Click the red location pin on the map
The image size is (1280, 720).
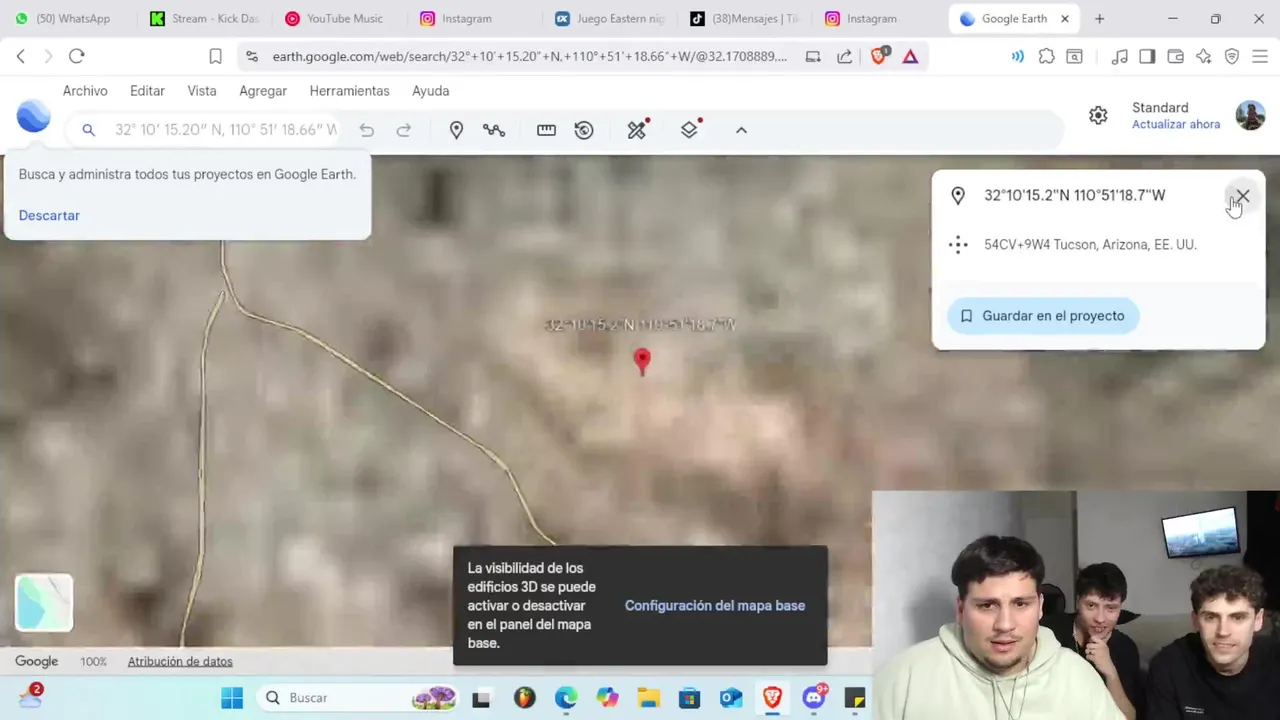click(642, 361)
